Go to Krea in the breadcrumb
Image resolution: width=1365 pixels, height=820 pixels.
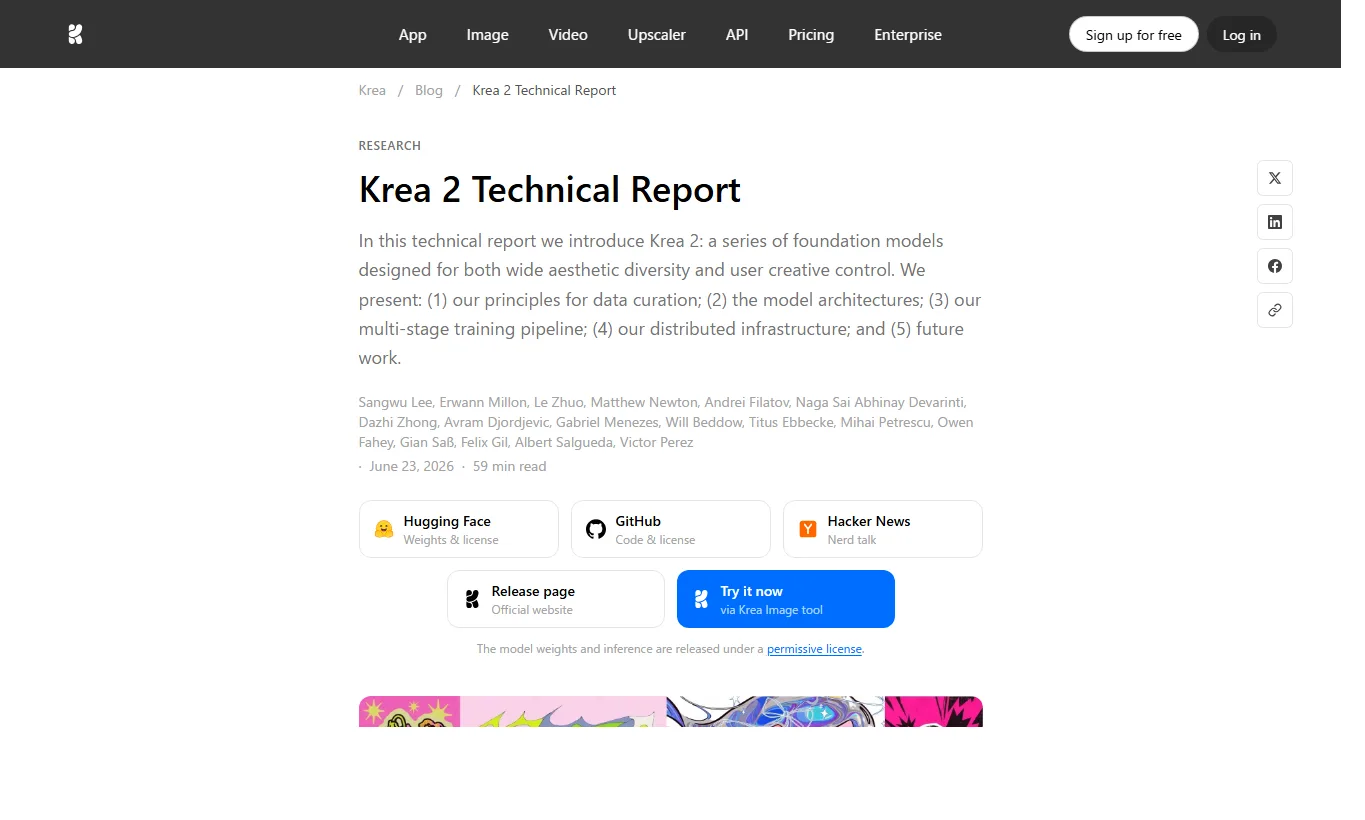[372, 90]
